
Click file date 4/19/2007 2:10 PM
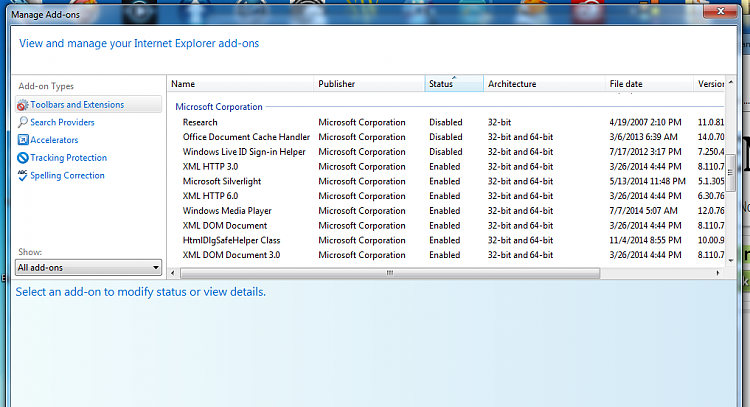click(645, 122)
